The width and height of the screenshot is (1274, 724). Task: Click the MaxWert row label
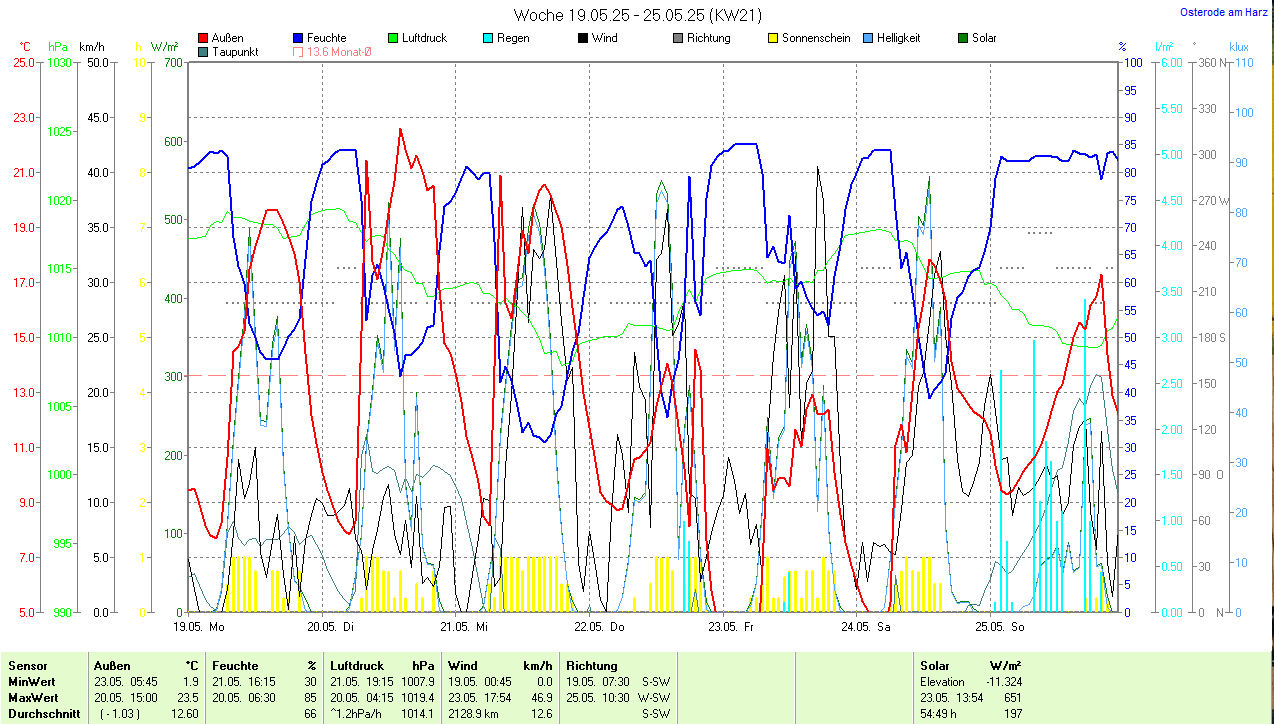[33, 697]
